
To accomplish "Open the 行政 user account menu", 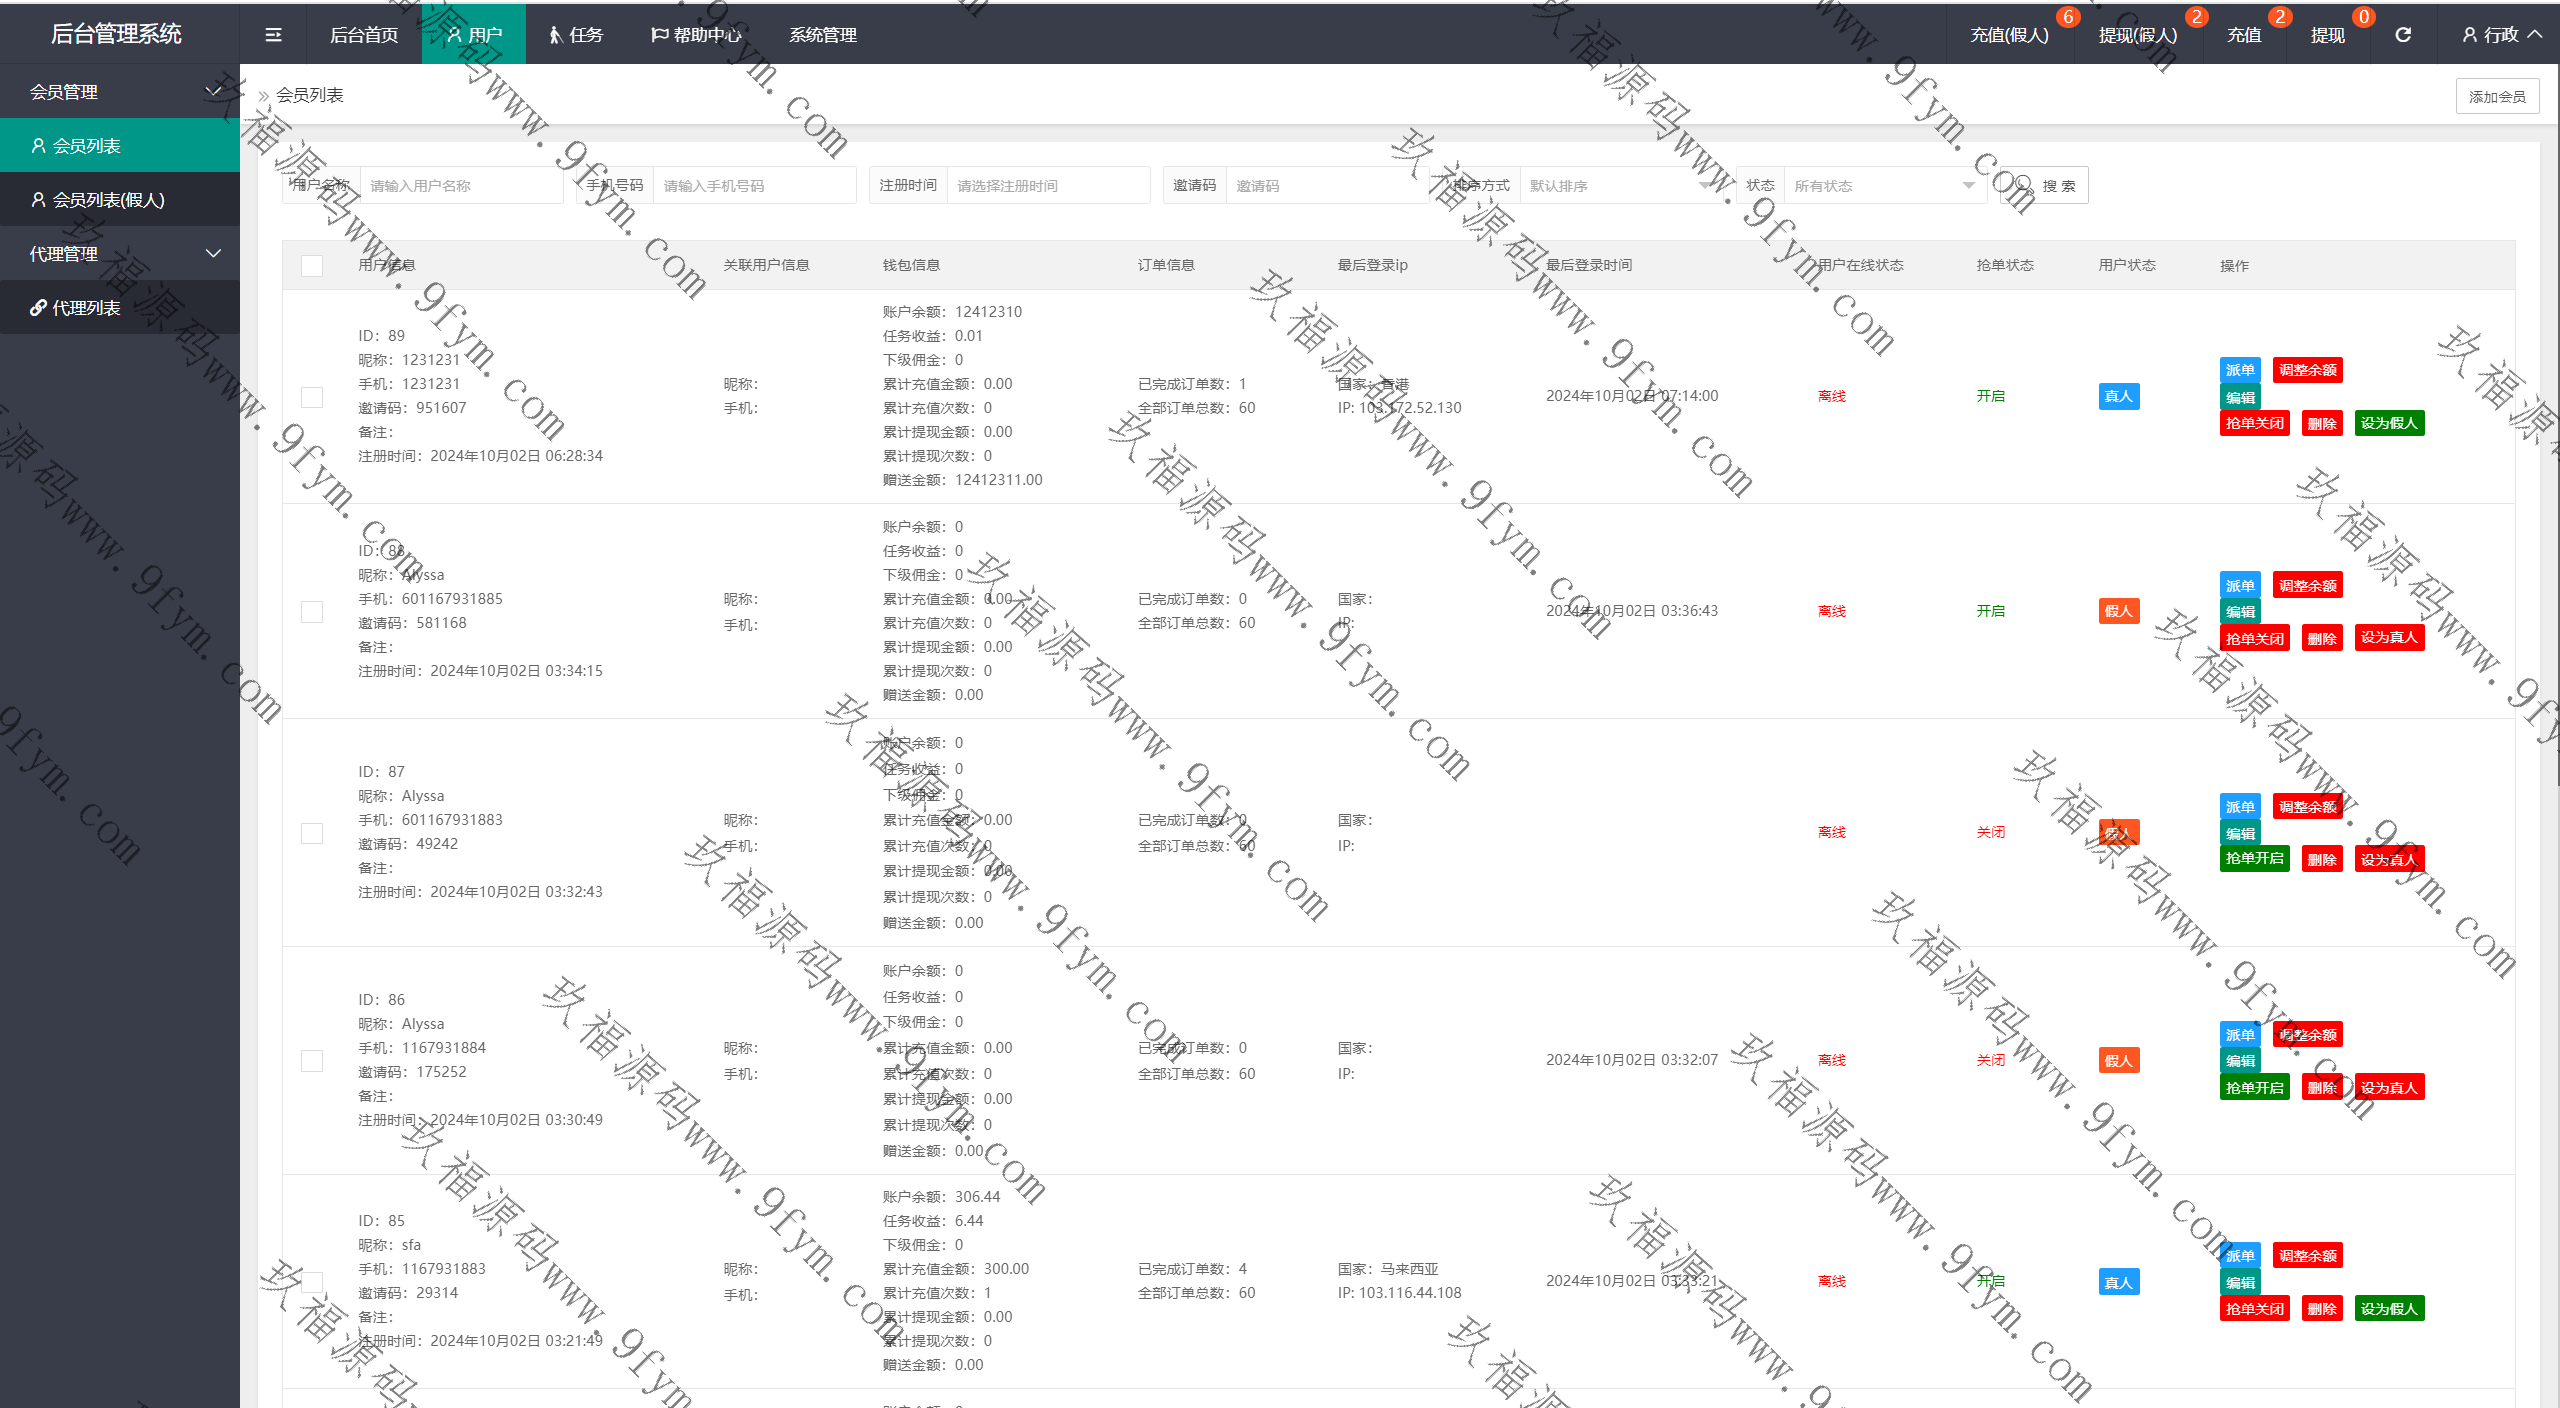I will pyautogui.click(x=2501, y=35).
